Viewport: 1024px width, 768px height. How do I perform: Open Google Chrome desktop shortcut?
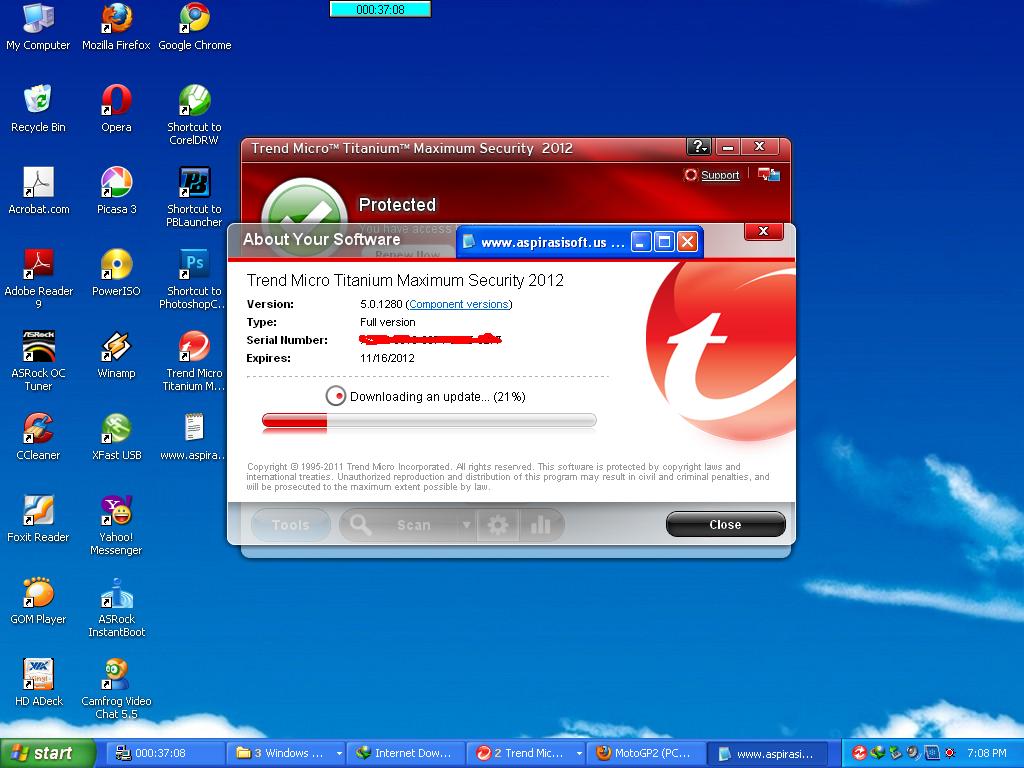[195, 27]
